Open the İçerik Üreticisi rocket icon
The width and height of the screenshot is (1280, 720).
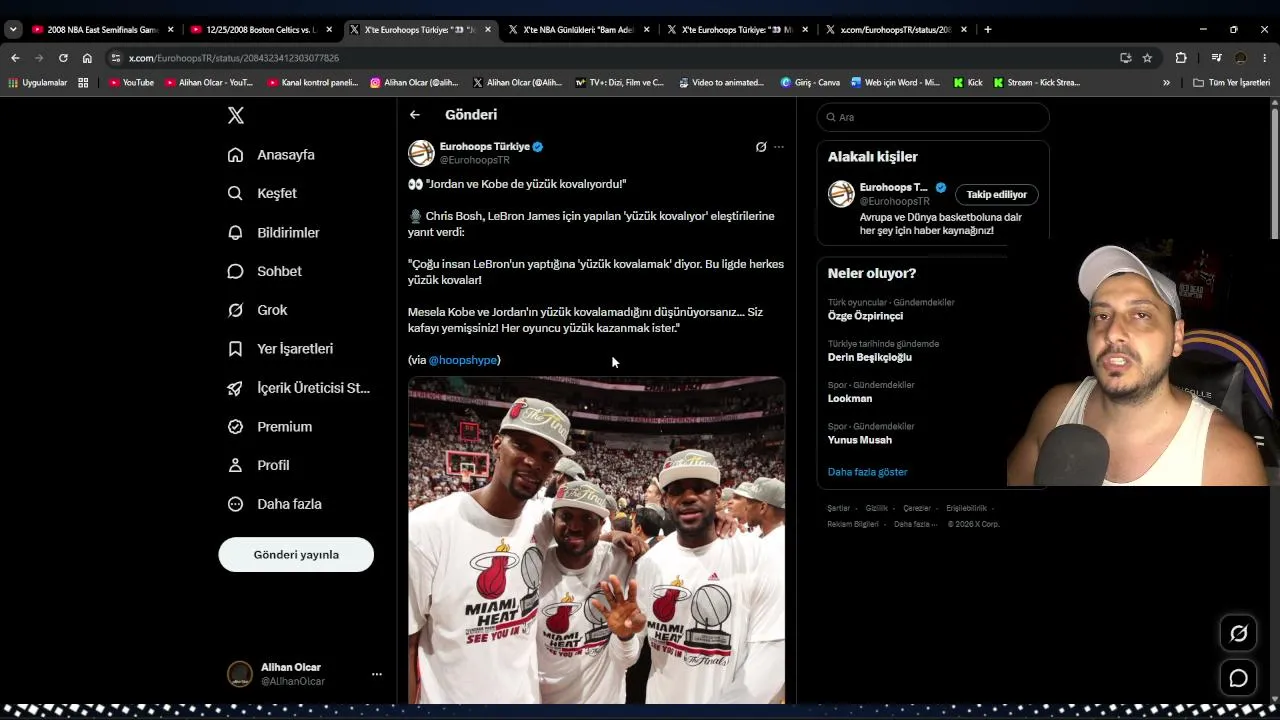coord(235,388)
